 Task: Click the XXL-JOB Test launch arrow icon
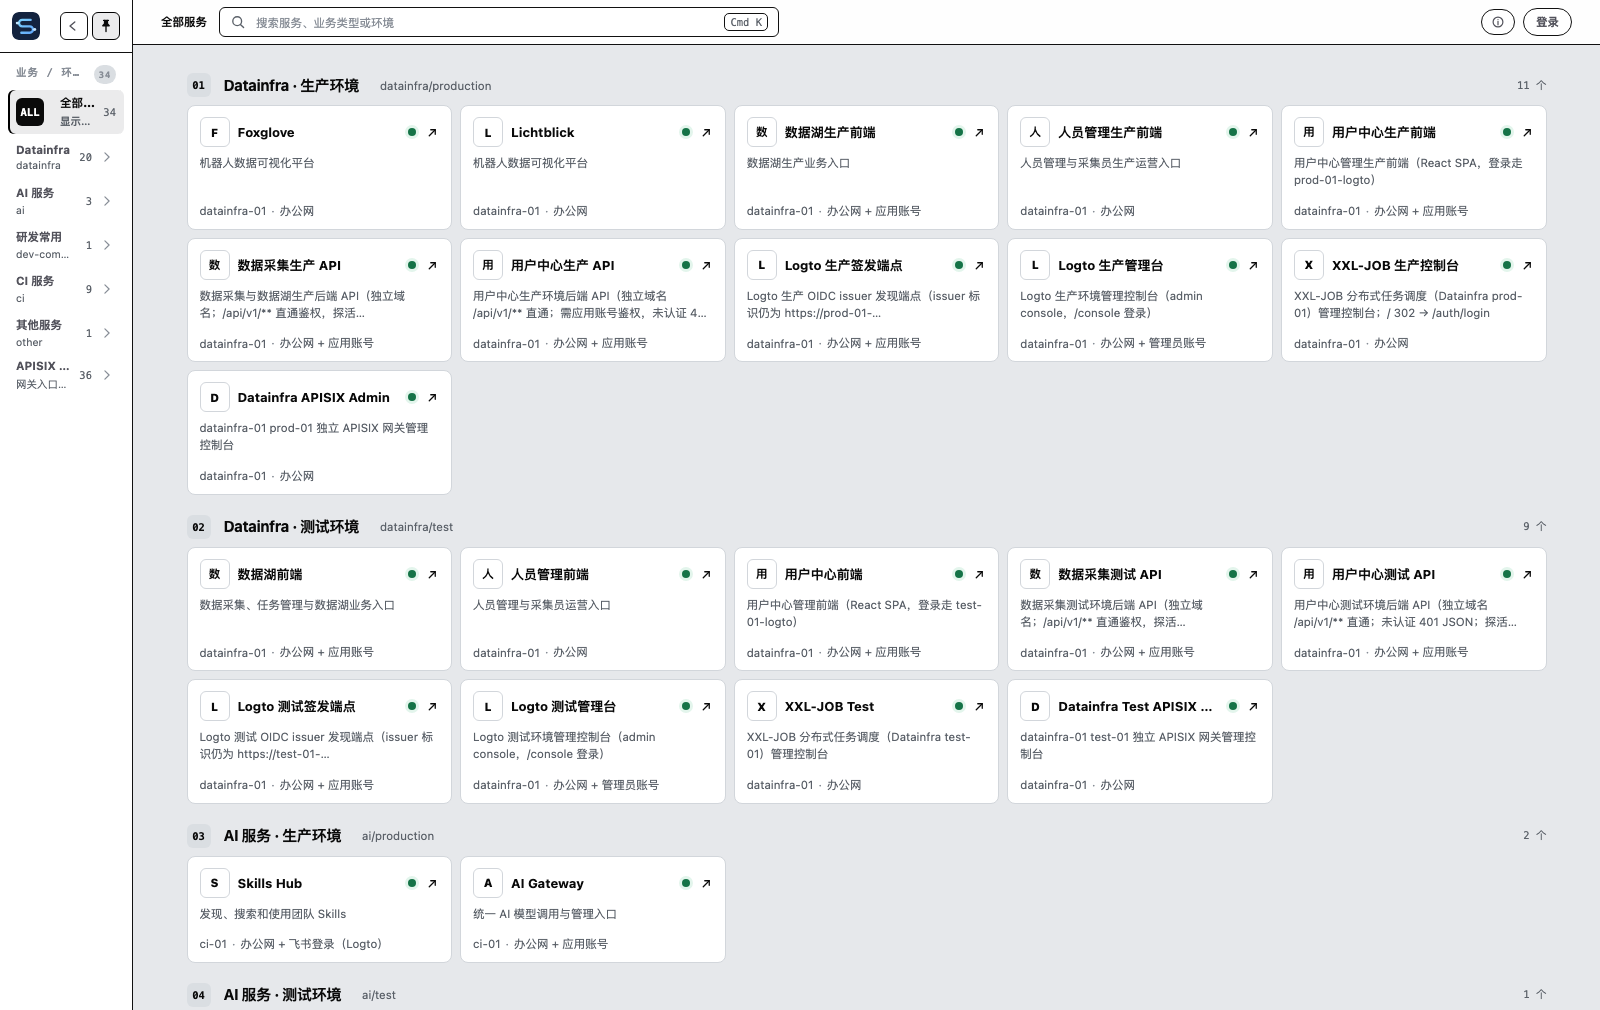coord(979,706)
